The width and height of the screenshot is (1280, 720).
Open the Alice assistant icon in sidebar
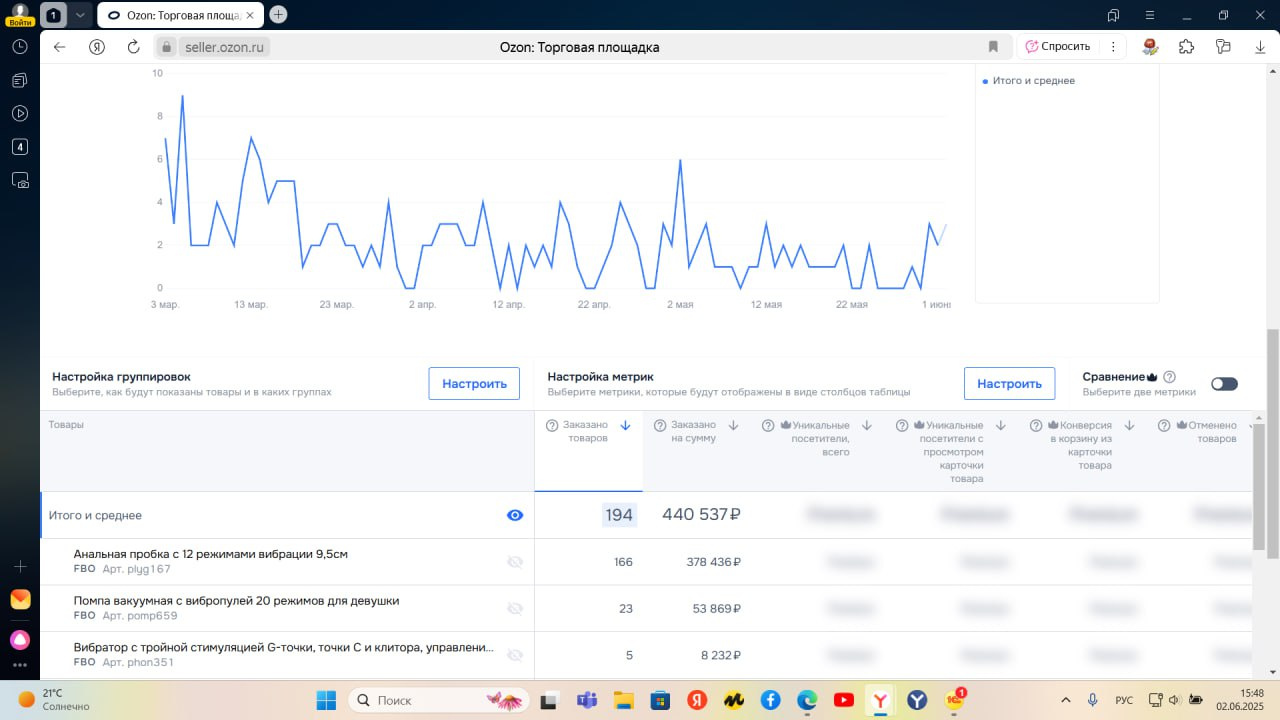pyautogui.click(x=20, y=639)
